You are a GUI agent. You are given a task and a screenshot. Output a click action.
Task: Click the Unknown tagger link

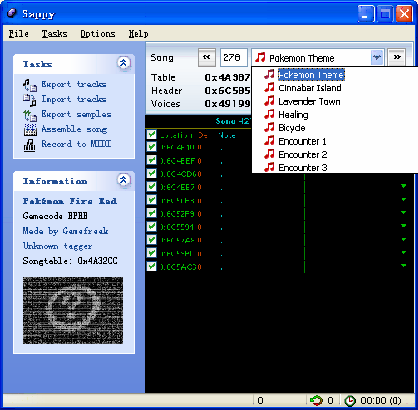(x=57, y=246)
